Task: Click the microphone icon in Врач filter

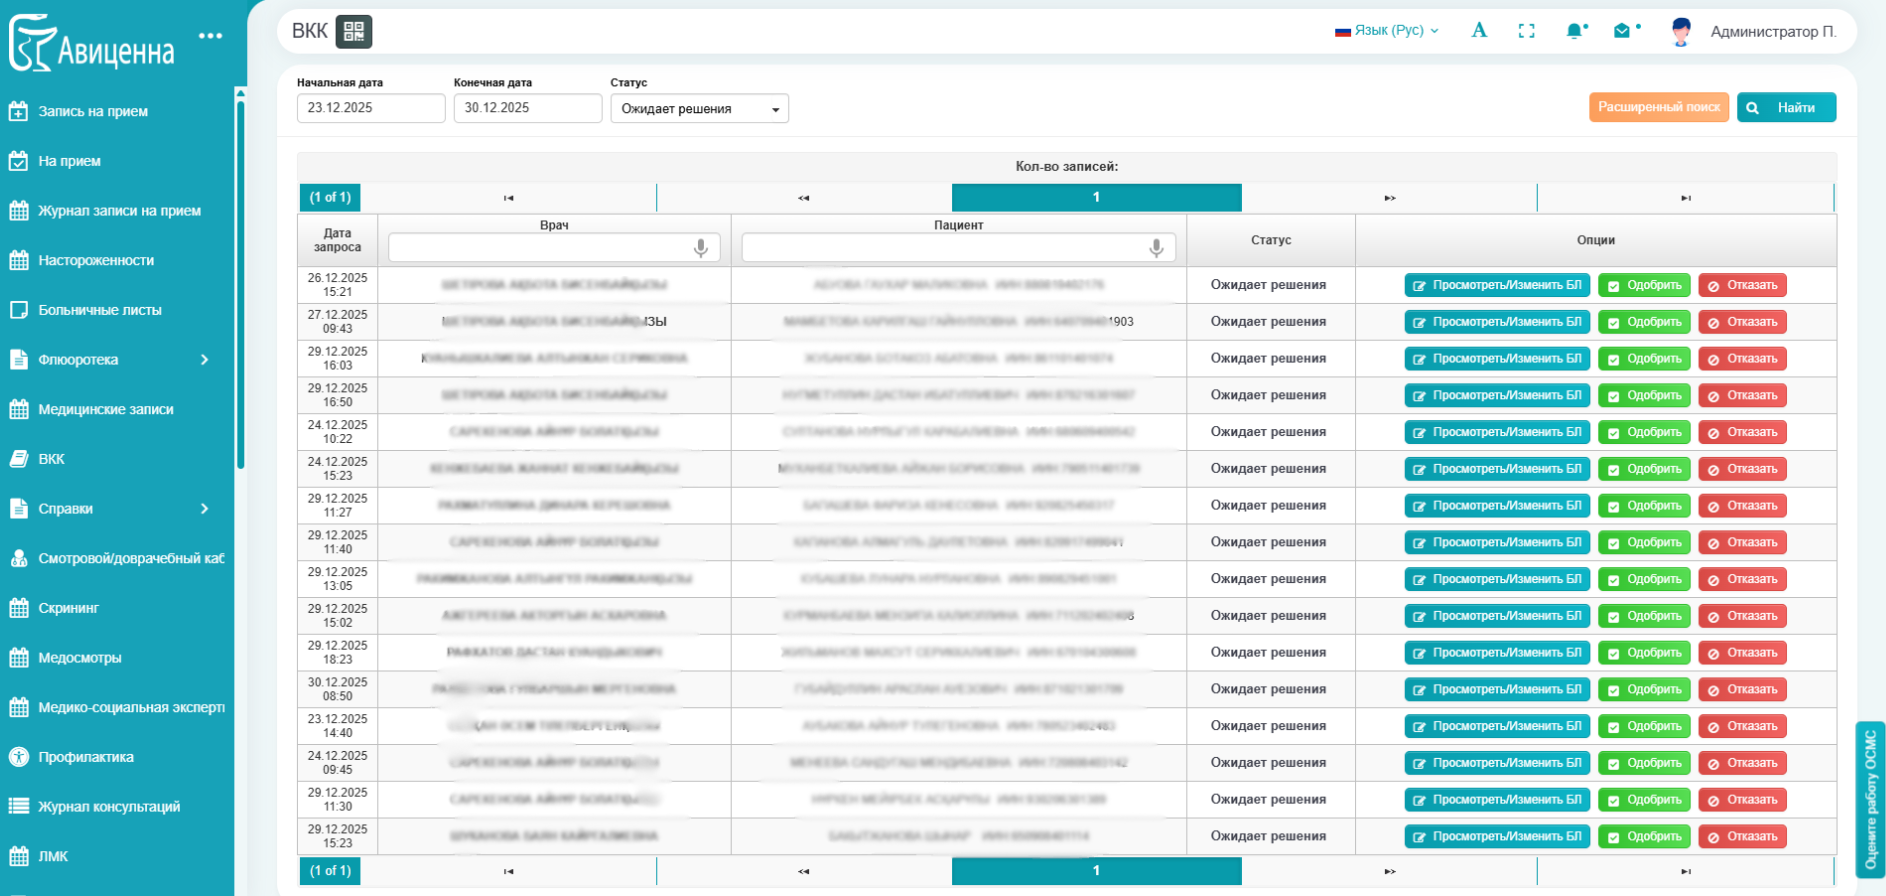Action: pyautogui.click(x=701, y=247)
